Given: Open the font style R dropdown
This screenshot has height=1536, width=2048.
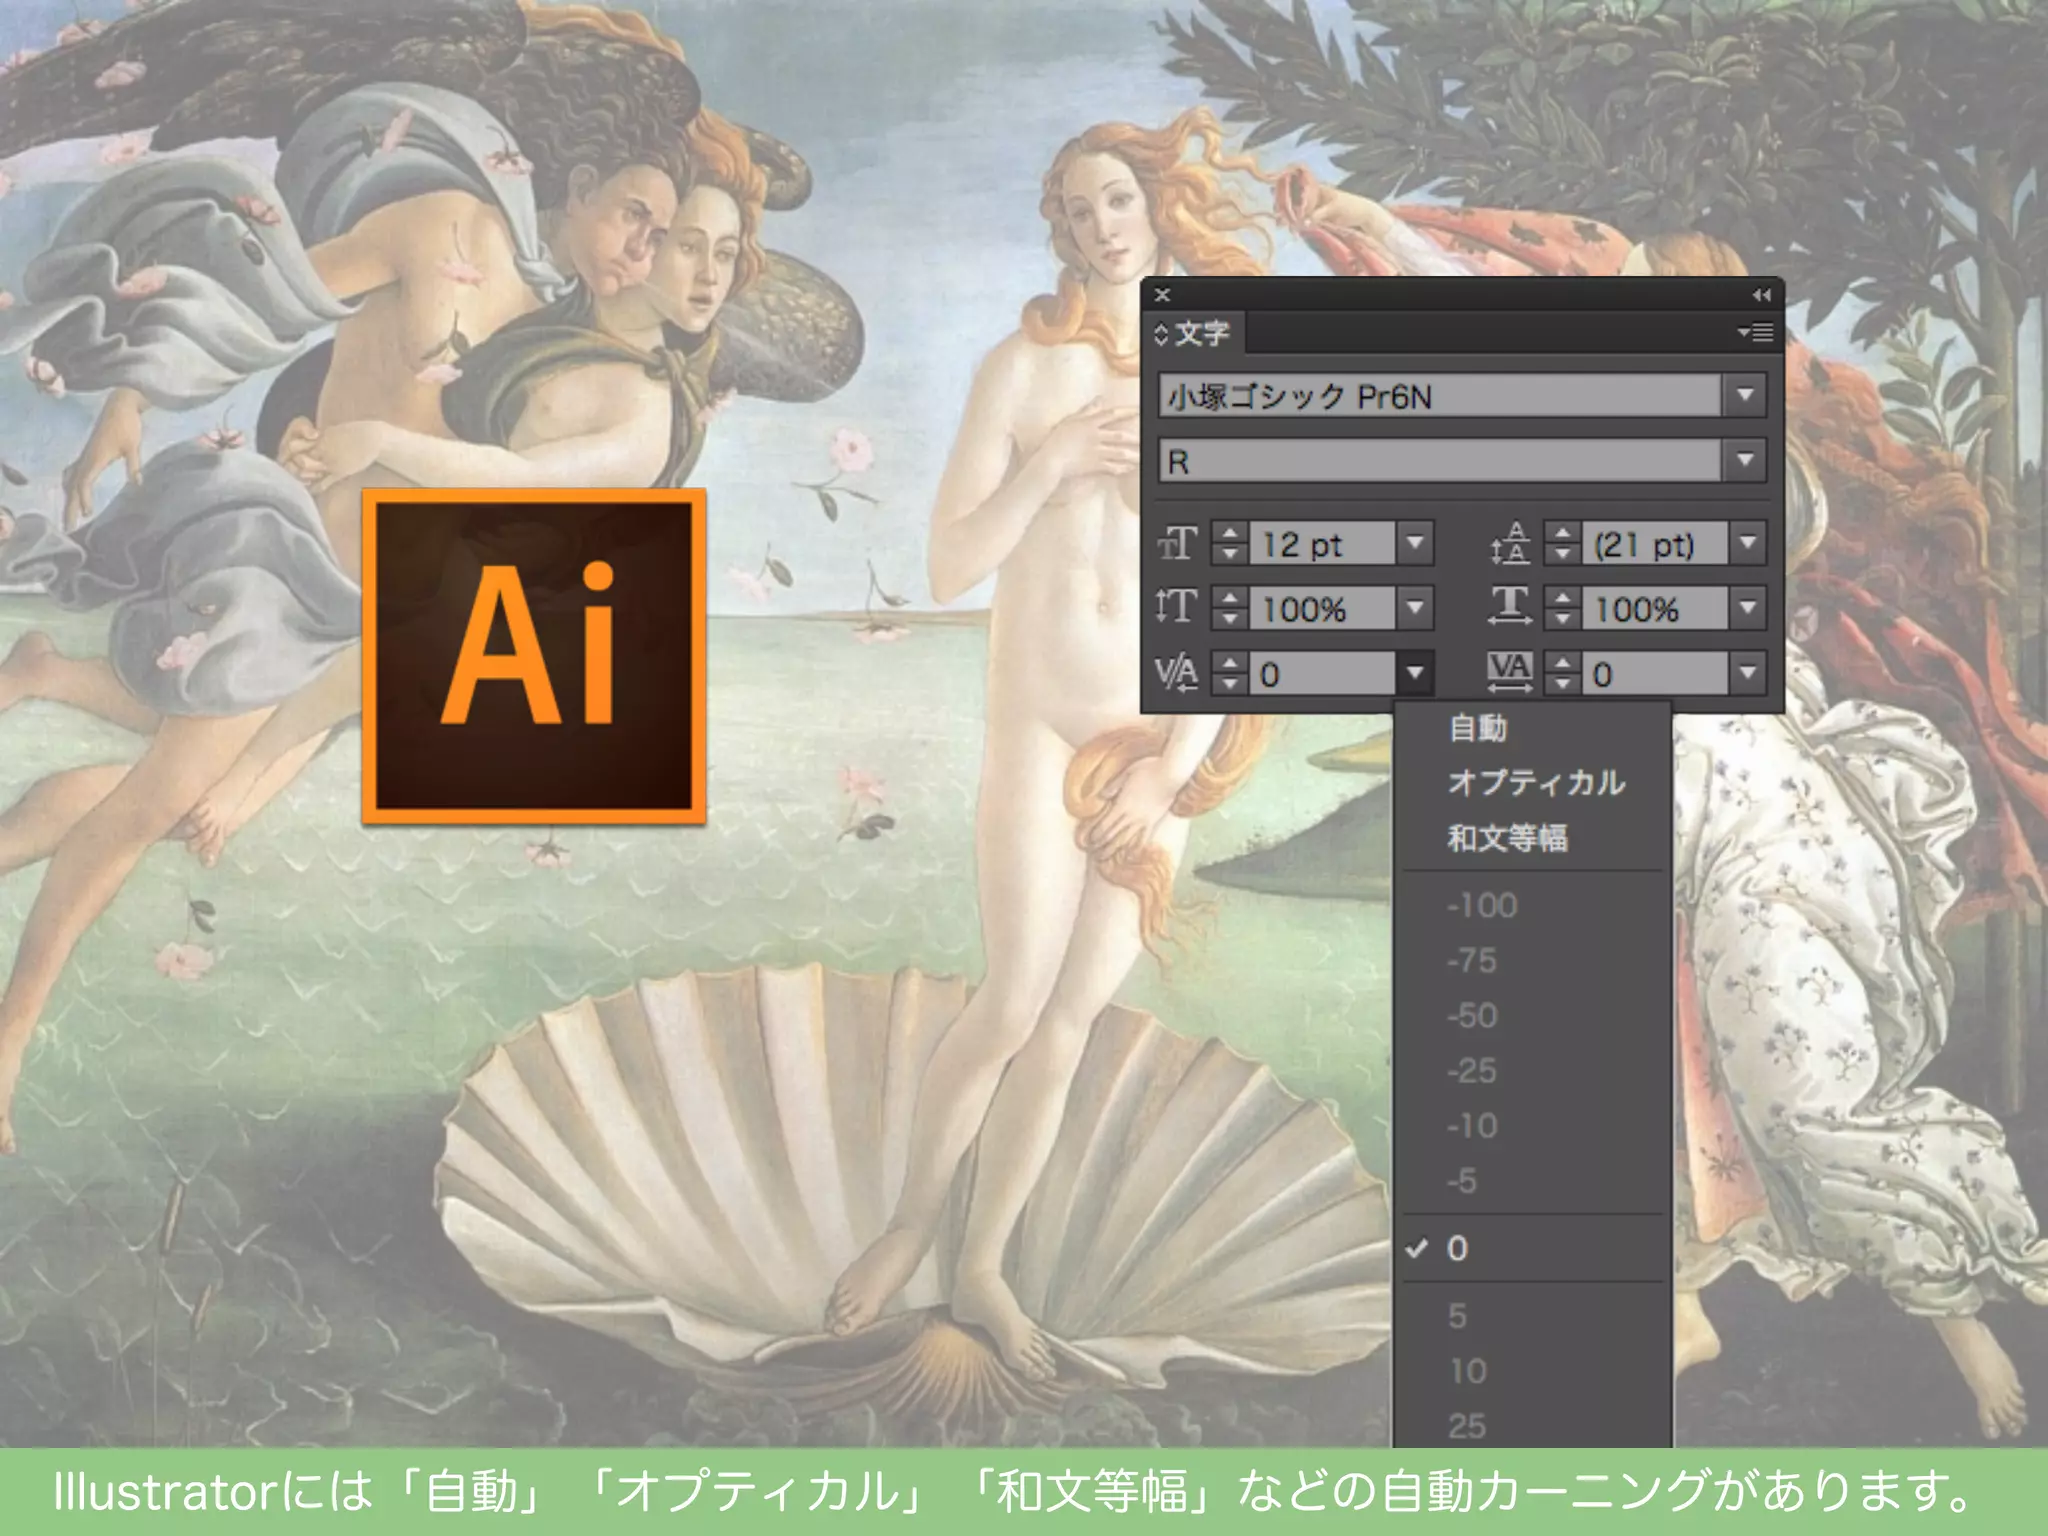Looking at the screenshot, I should coord(1745,460).
